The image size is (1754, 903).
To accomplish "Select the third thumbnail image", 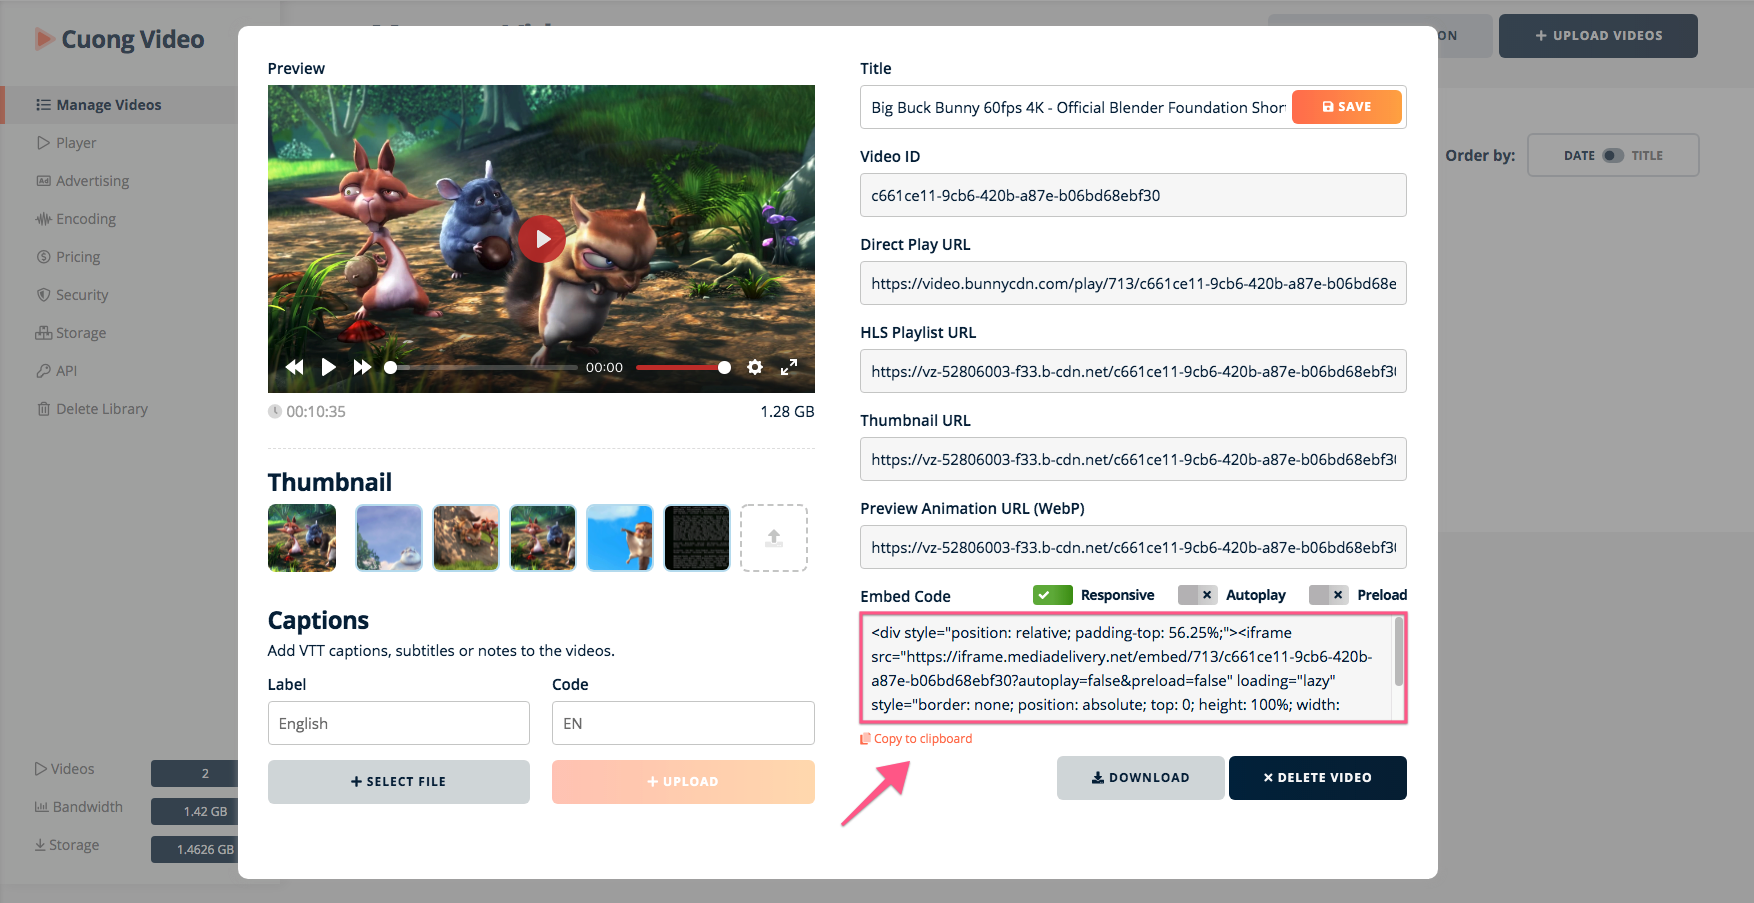I will [x=466, y=538].
